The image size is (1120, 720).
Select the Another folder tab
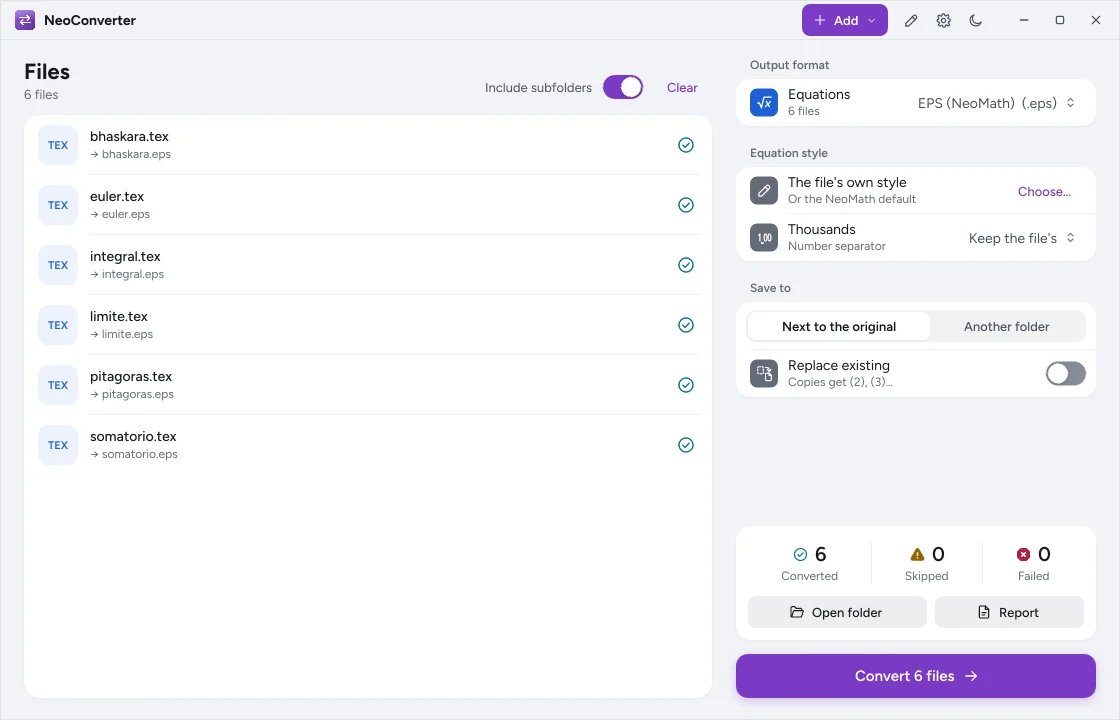pyautogui.click(x=1006, y=326)
